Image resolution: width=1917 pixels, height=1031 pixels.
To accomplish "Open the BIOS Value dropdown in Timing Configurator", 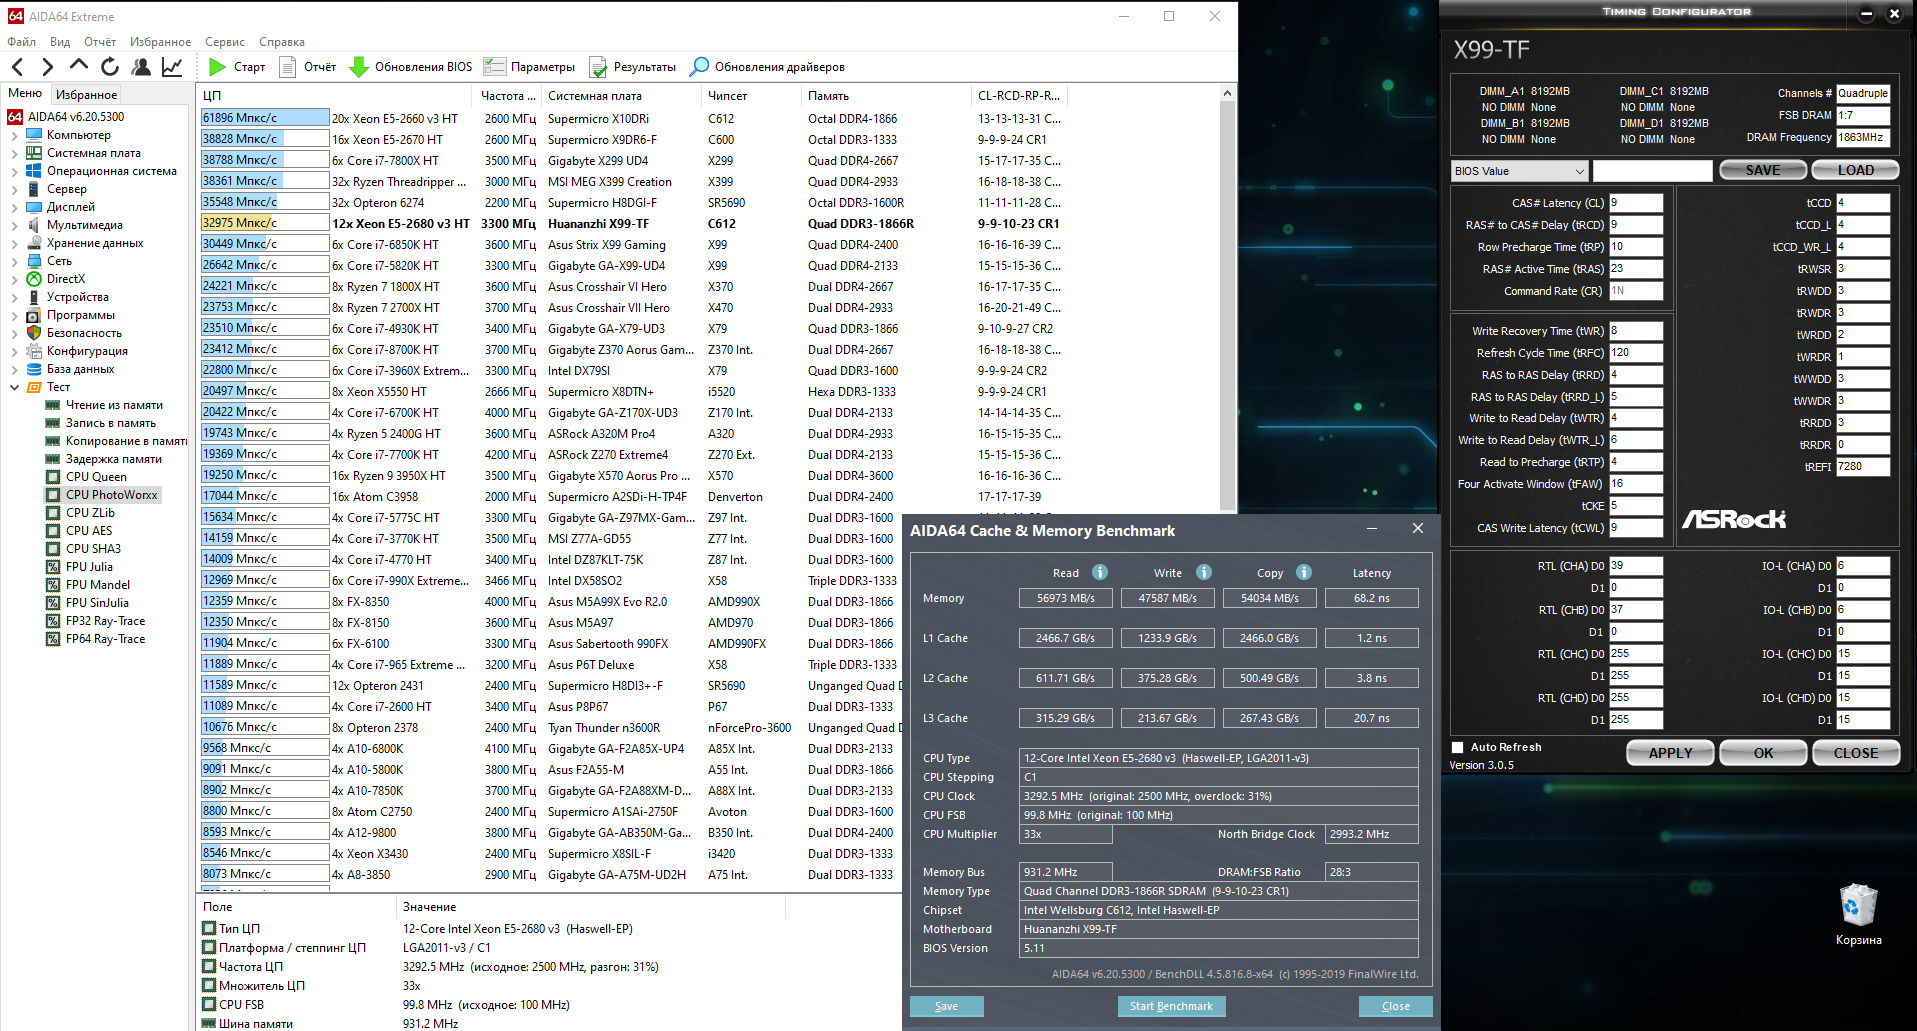I will click(1519, 171).
